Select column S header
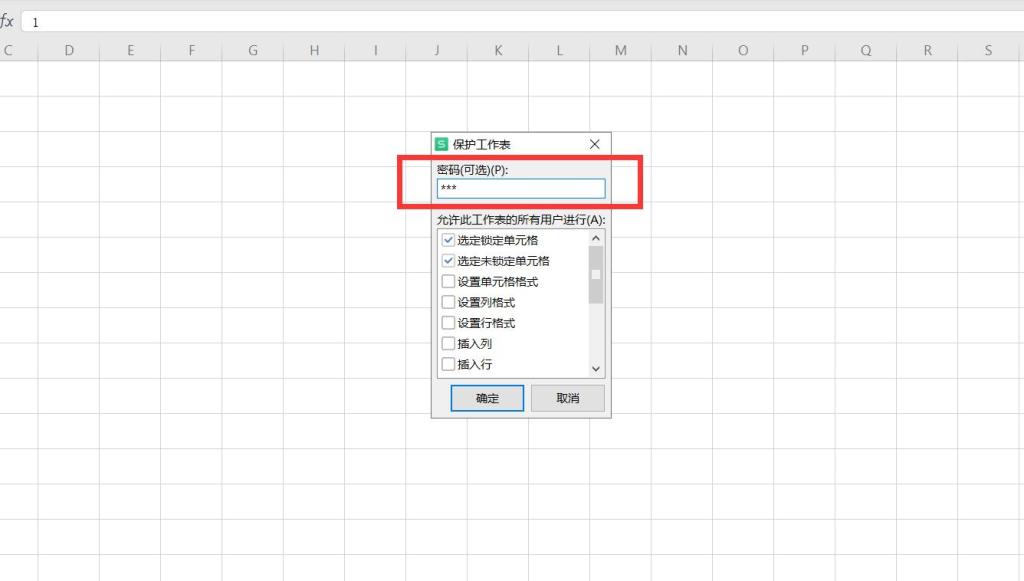The width and height of the screenshot is (1024, 581). tap(989, 50)
